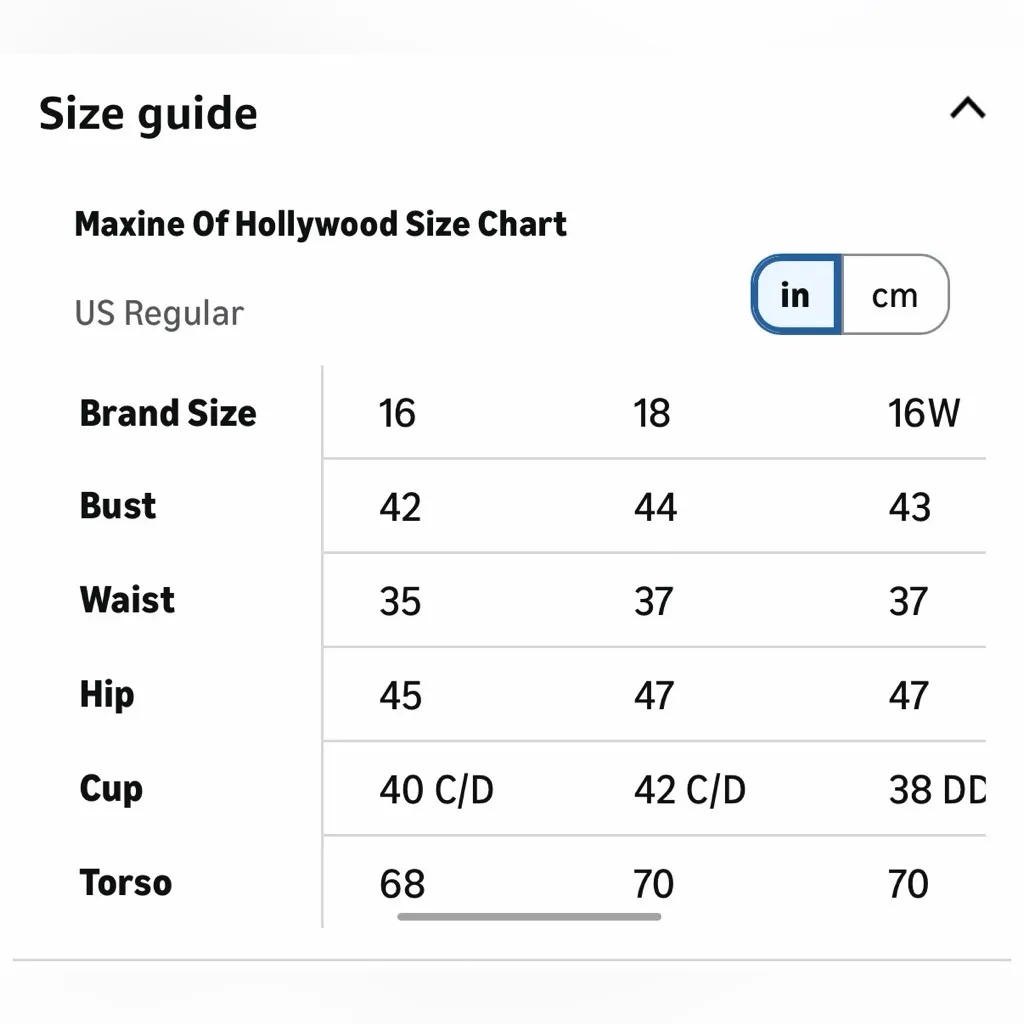Click the horizontal scrollbar below the table
This screenshot has height=1024, width=1024.
530,915
